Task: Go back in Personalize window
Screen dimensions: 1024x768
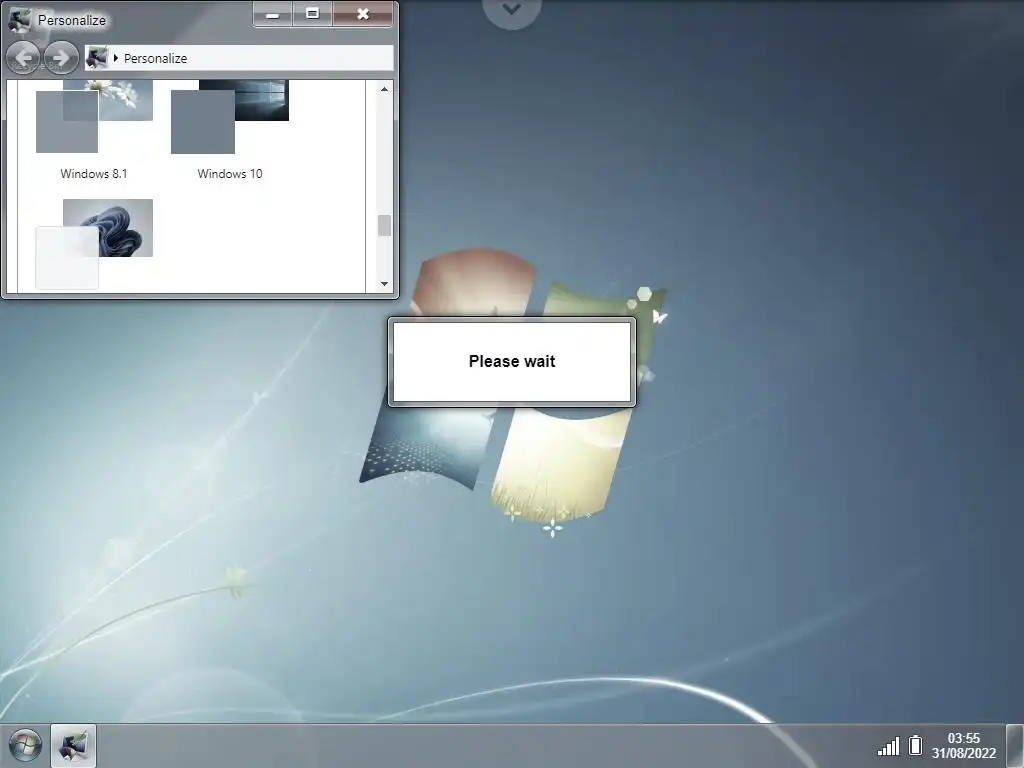Action: tap(23, 57)
